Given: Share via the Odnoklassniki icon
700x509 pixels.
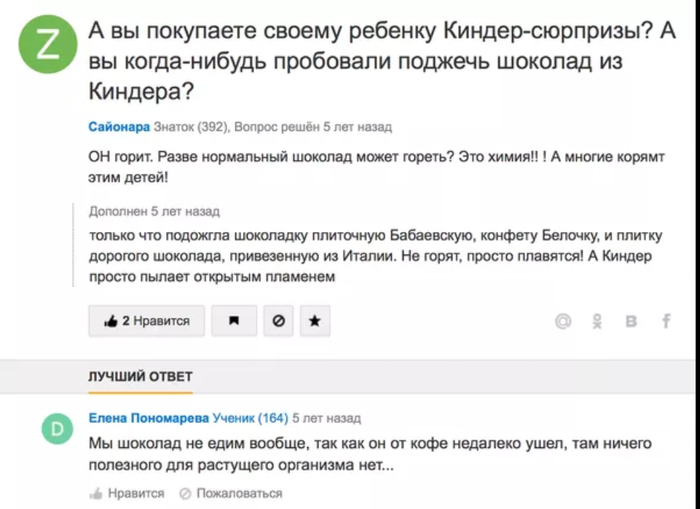Looking at the screenshot, I should coord(598,321).
